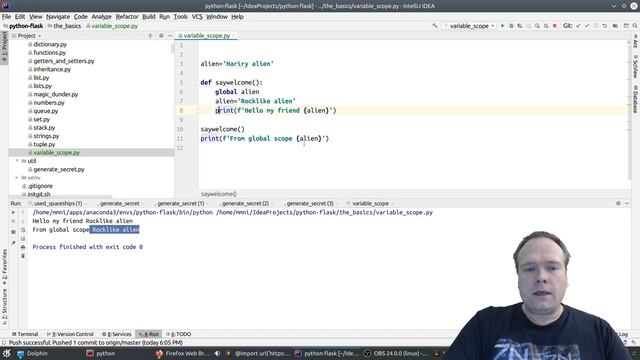The image size is (640, 360).
Task: Switch to generate_secret (2) run tab
Action: pyautogui.click(x=245, y=203)
